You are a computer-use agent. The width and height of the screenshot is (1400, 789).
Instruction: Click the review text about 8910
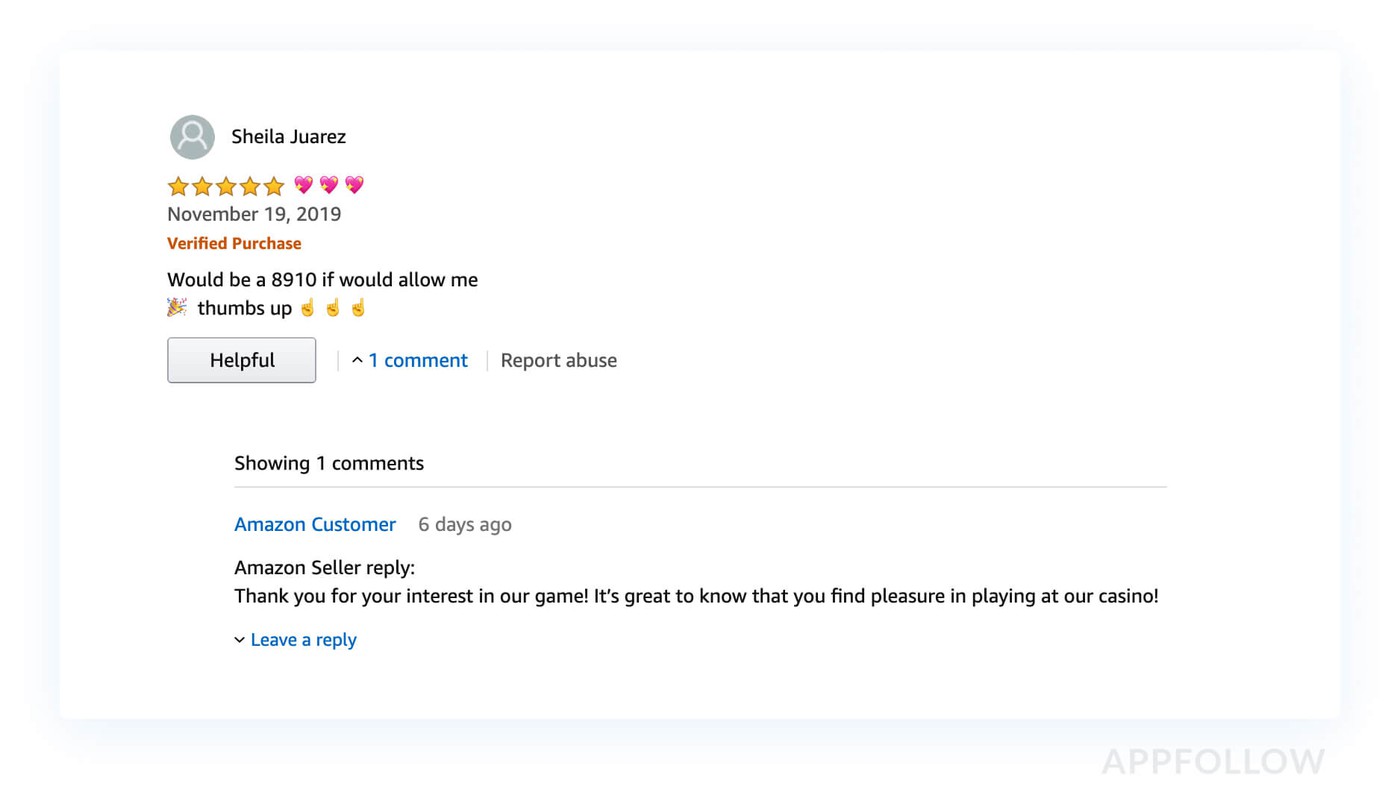click(322, 280)
